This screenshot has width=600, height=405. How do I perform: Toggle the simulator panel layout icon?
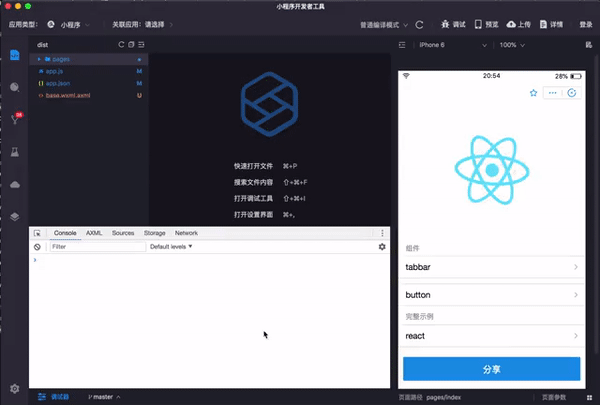tap(402, 45)
